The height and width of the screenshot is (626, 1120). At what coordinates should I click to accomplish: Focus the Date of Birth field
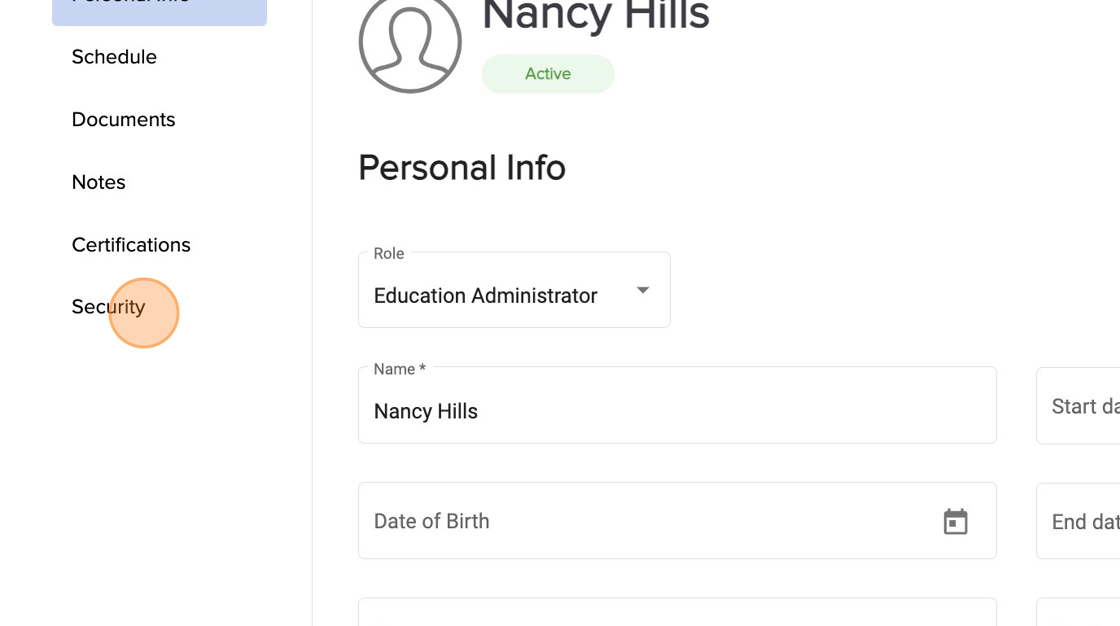point(640,521)
